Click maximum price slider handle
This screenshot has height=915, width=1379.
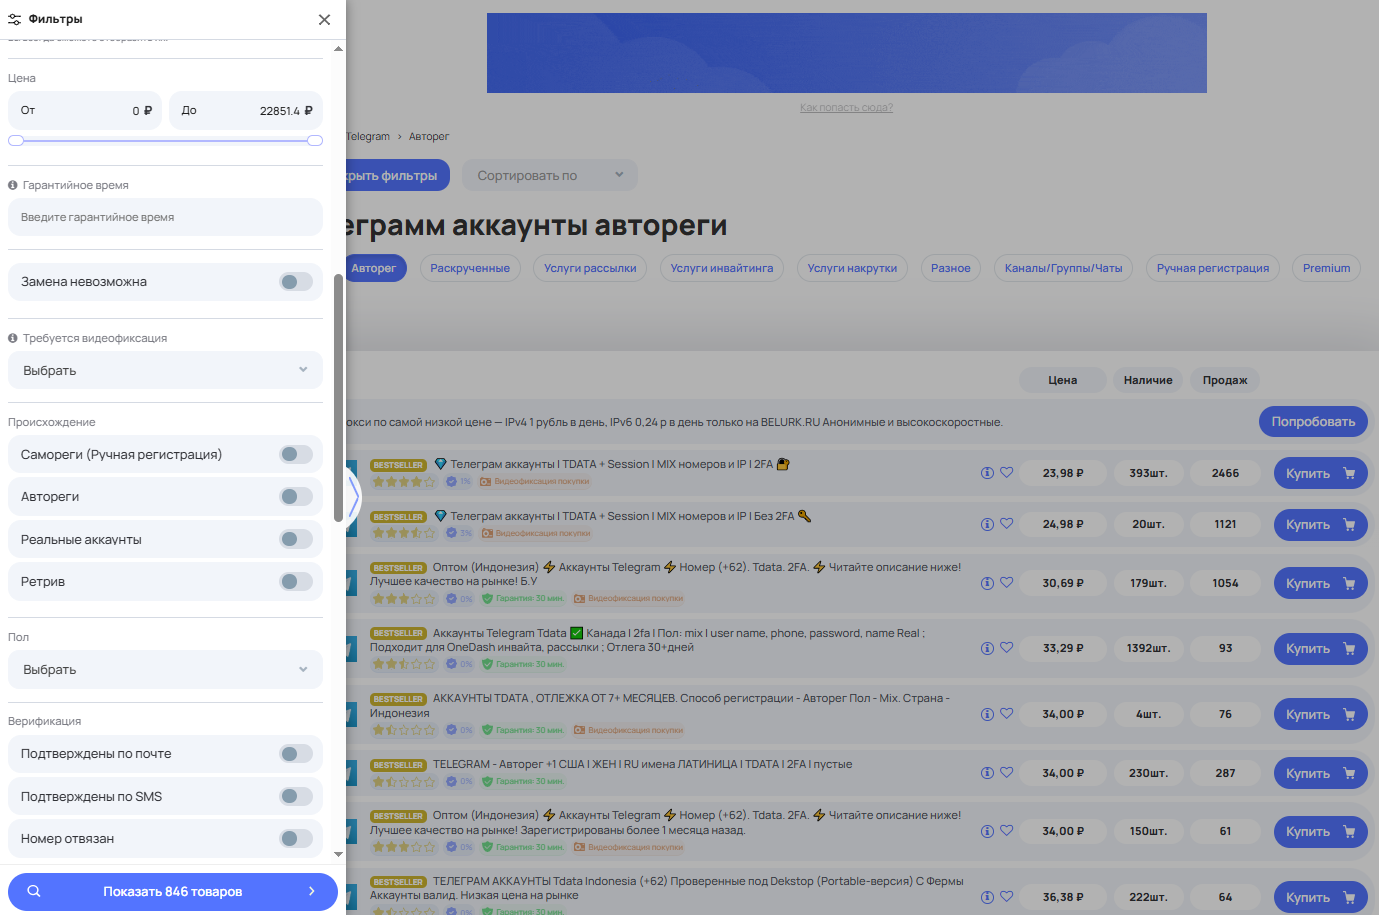click(315, 141)
